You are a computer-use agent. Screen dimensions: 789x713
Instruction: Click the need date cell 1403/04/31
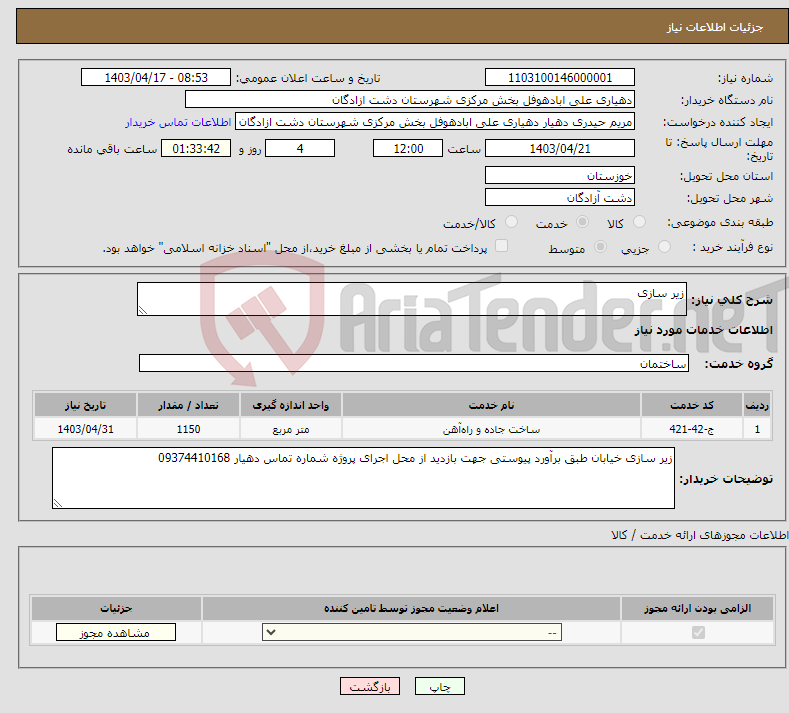click(85, 429)
